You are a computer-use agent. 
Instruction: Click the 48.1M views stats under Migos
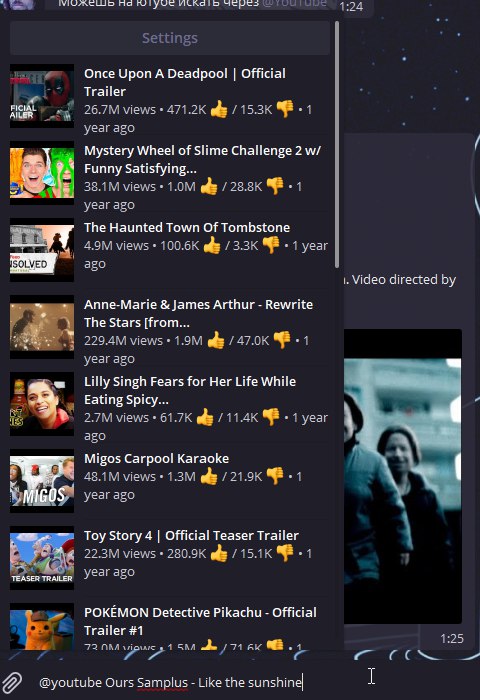point(193,485)
